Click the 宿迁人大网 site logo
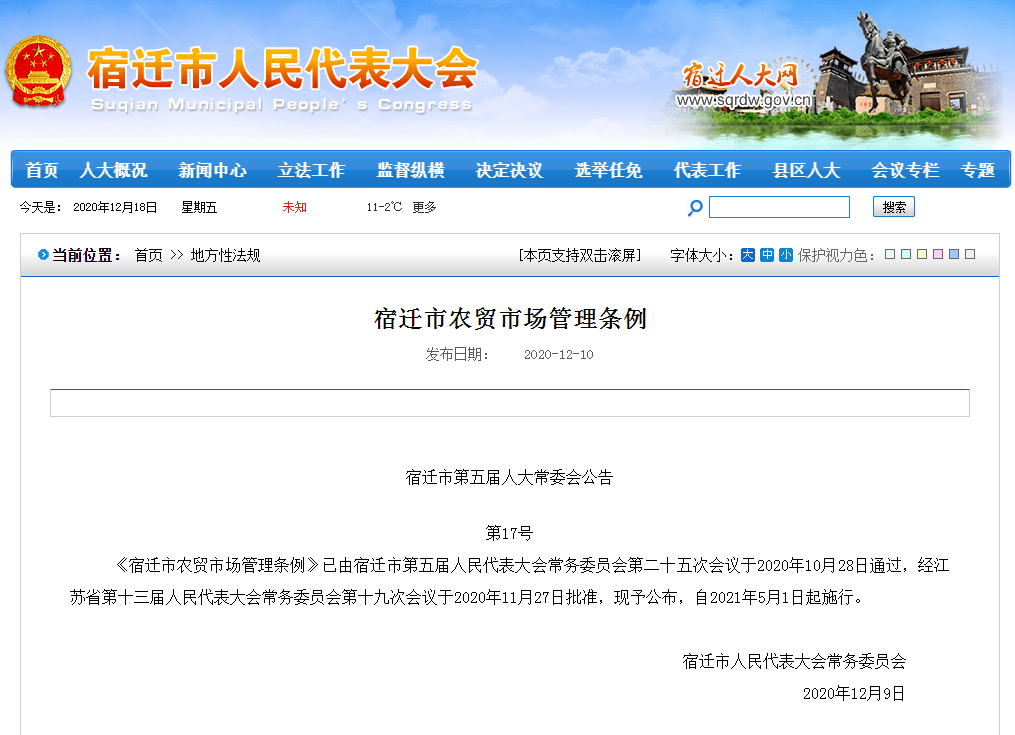The height and width of the screenshot is (735, 1015). [740, 77]
